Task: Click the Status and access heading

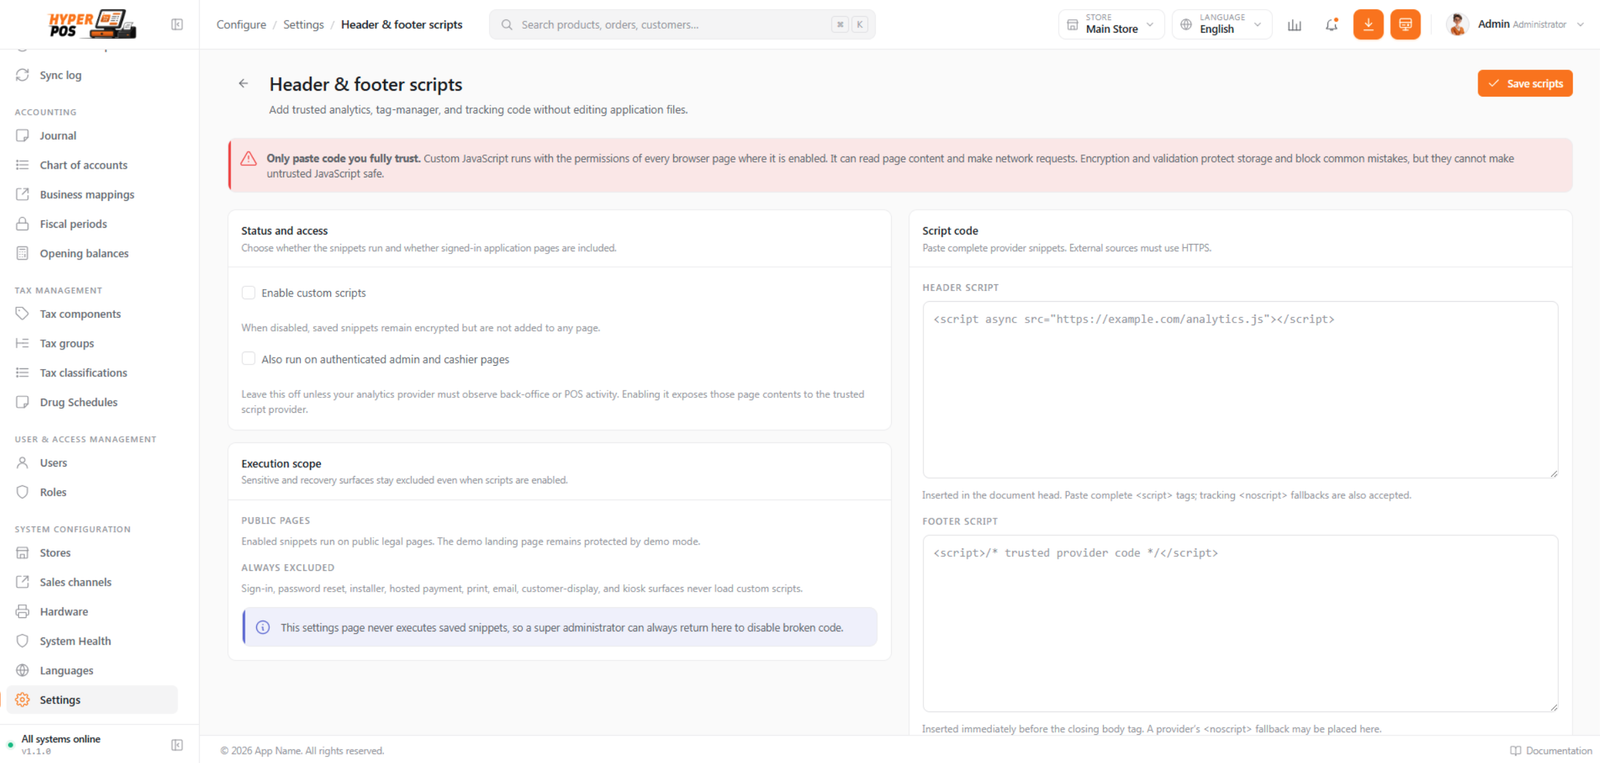Action: pos(284,231)
